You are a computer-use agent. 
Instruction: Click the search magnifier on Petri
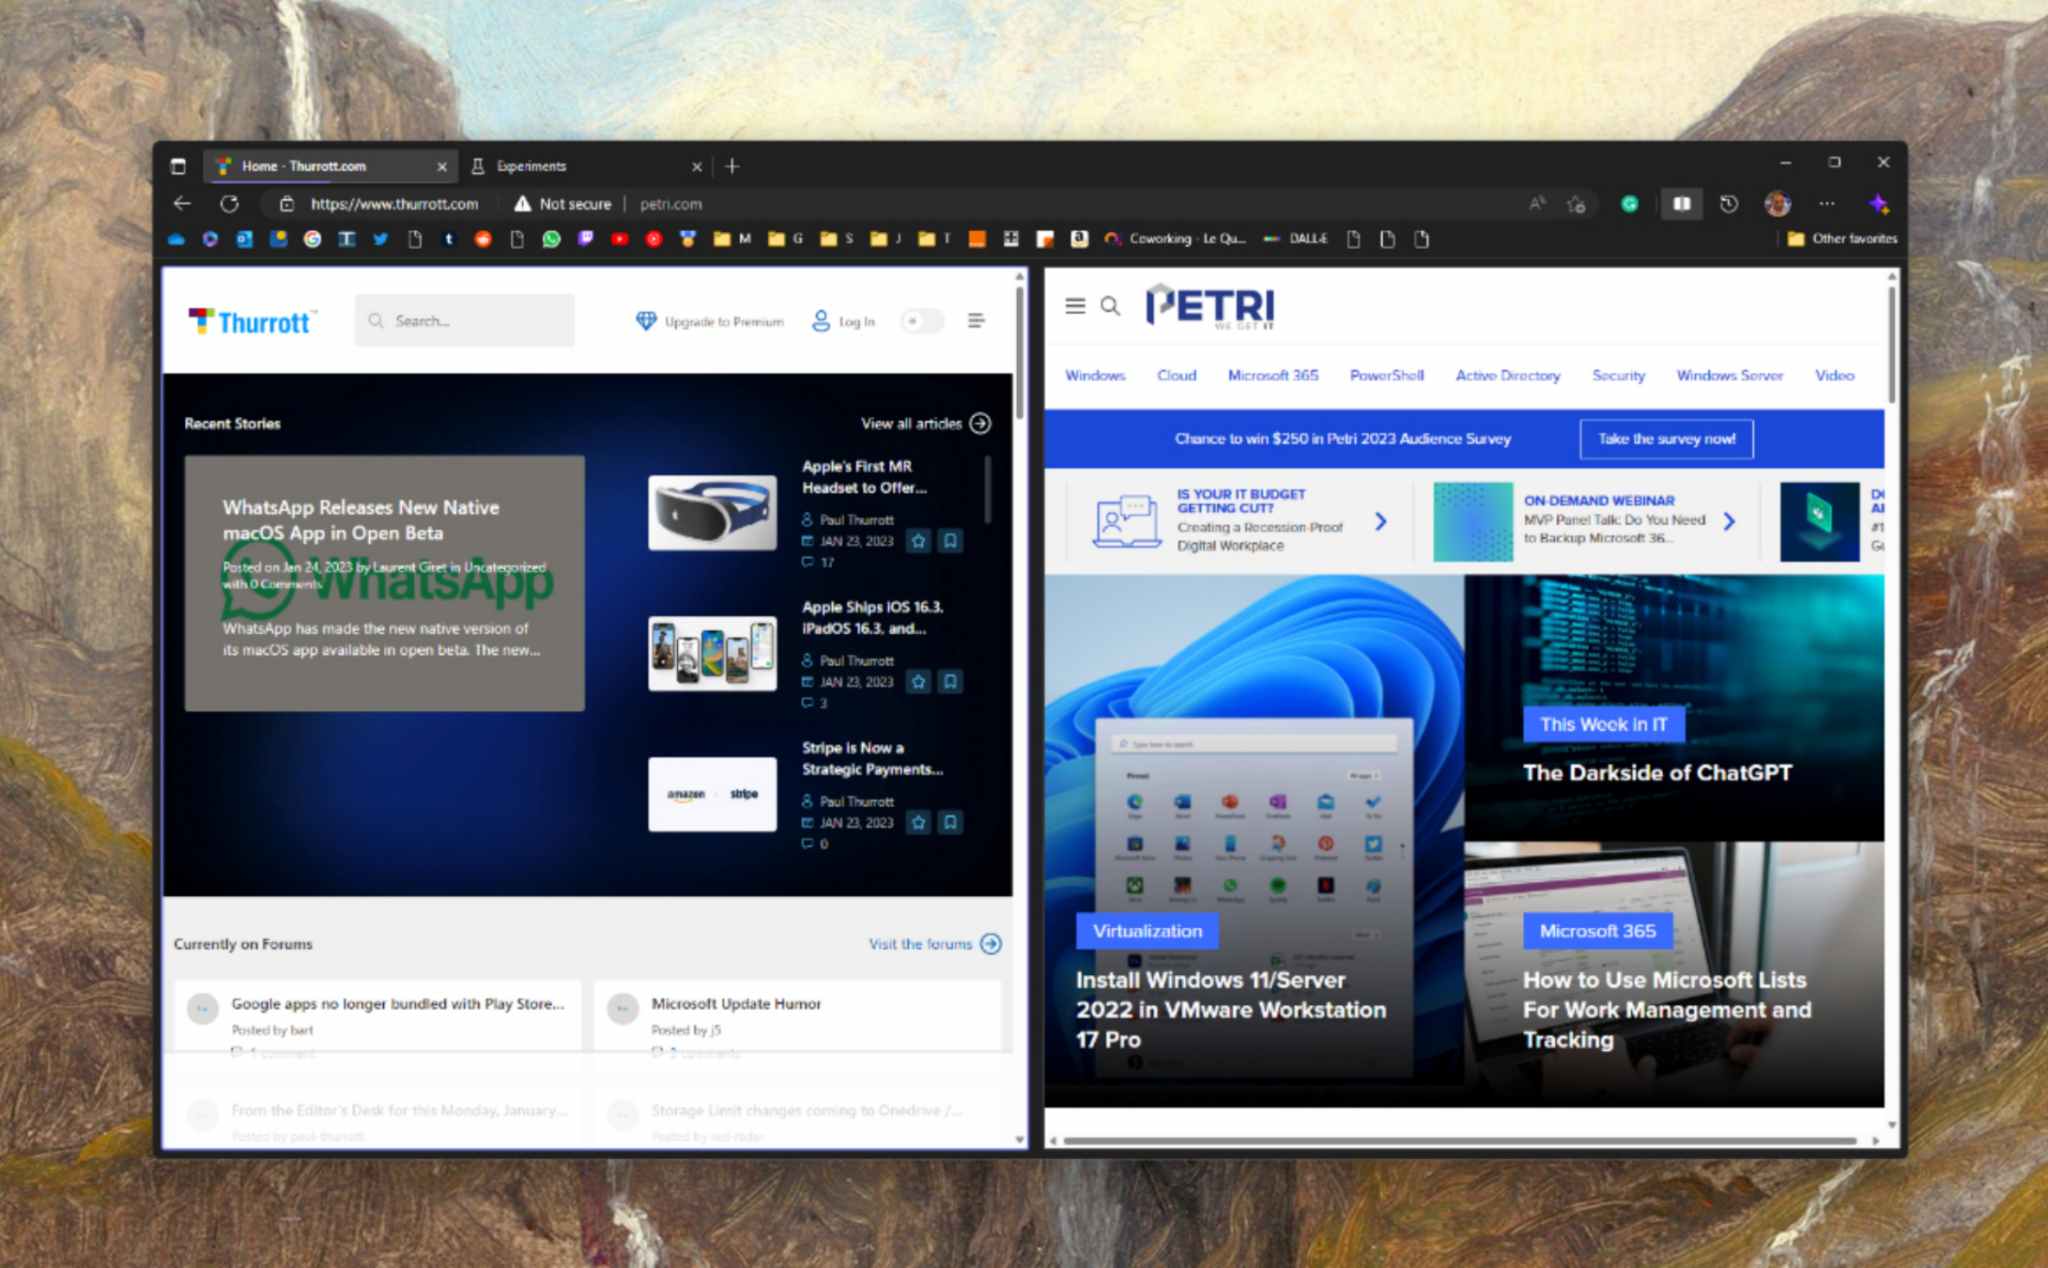pyautogui.click(x=1110, y=307)
